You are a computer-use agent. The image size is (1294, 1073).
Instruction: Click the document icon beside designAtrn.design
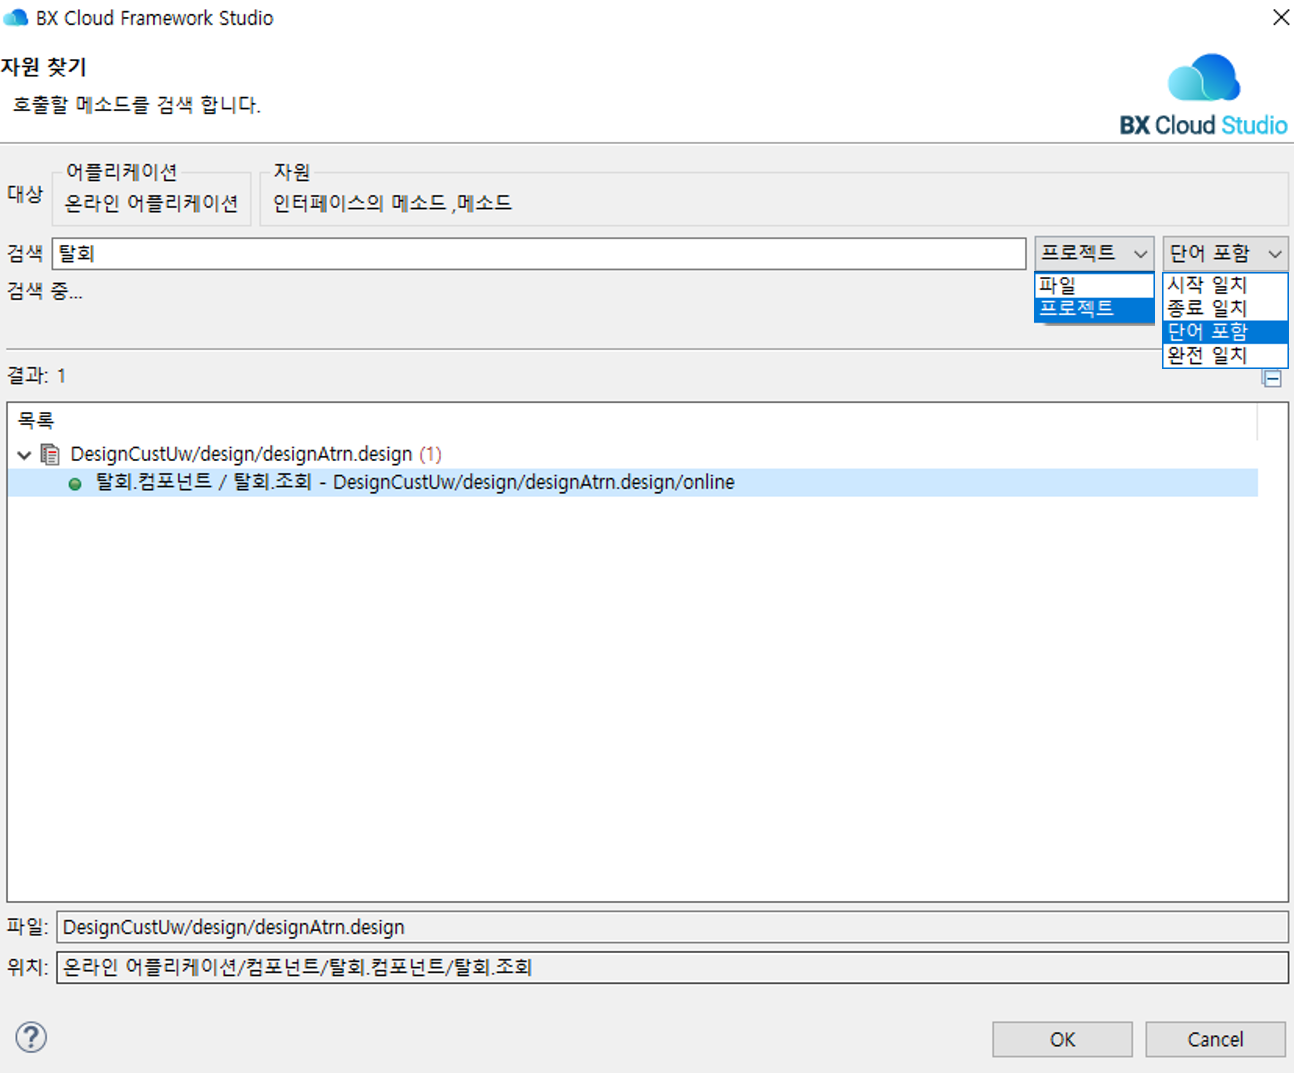49,454
